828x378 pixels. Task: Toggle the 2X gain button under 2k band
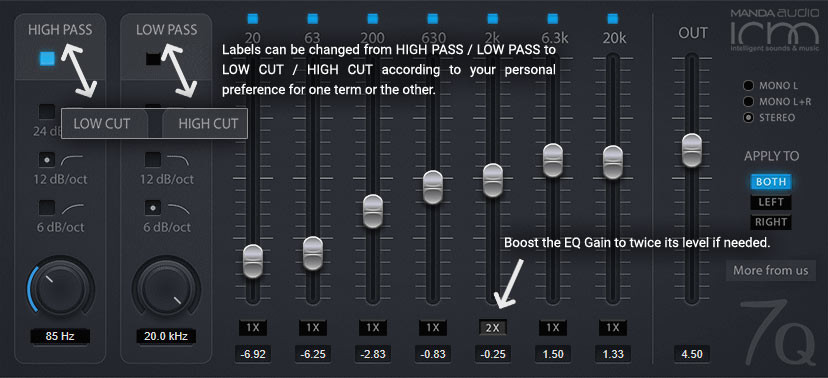[493, 327]
